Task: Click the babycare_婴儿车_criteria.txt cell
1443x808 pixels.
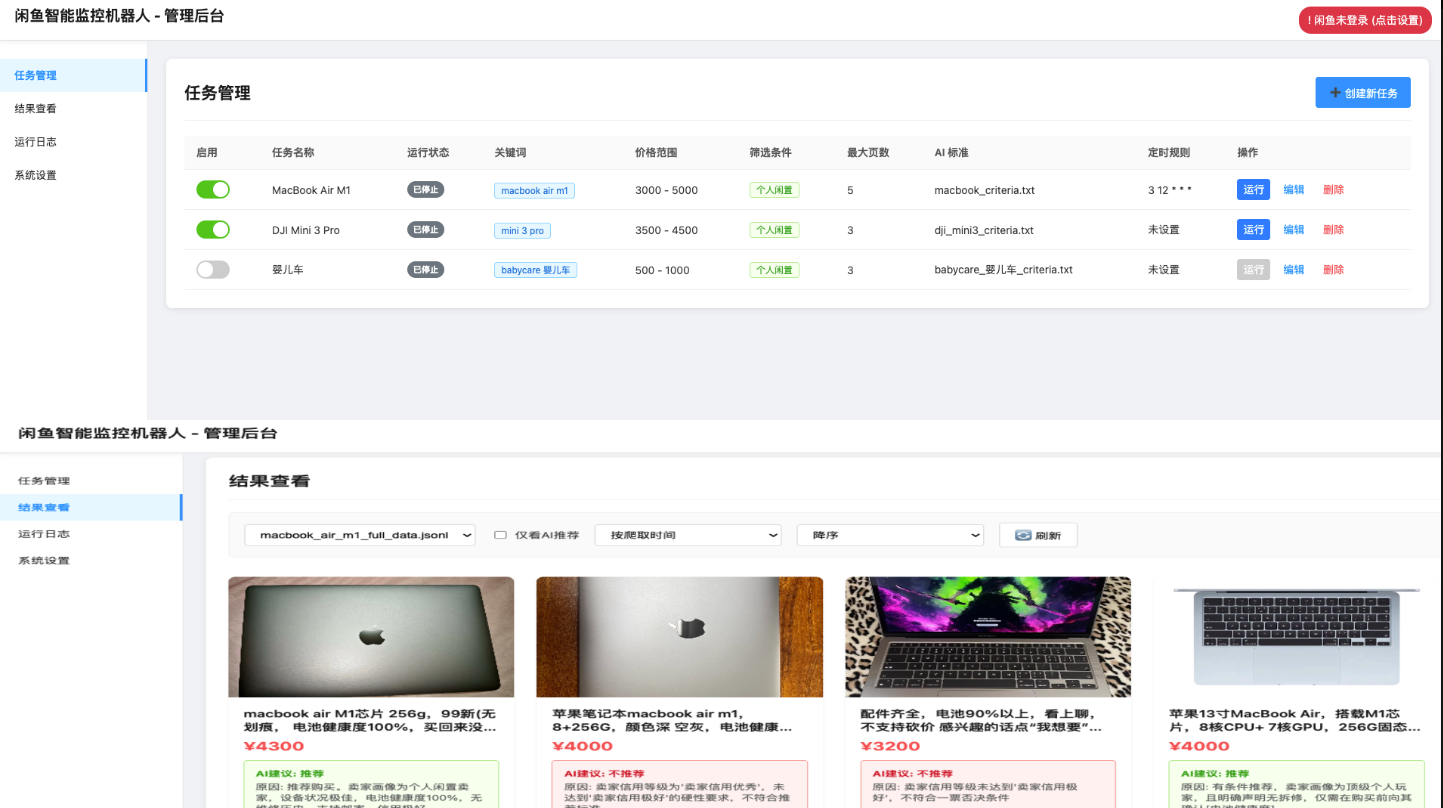Action: (x=1003, y=270)
